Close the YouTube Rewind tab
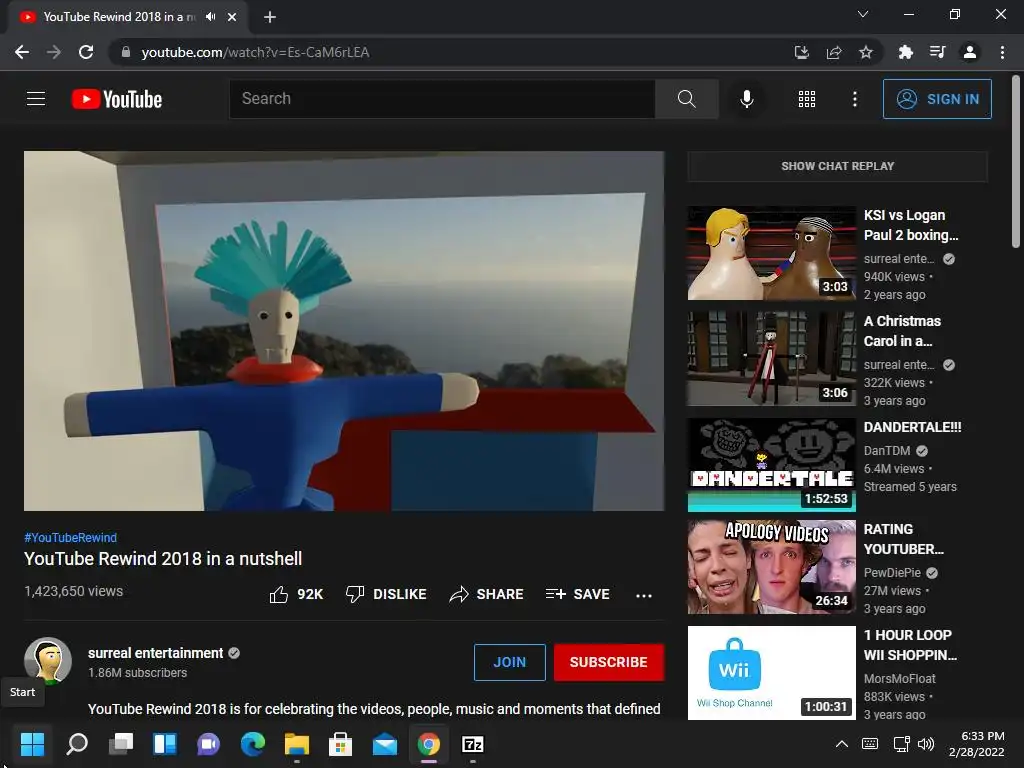 pyautogui.click(x=232, y=17)
